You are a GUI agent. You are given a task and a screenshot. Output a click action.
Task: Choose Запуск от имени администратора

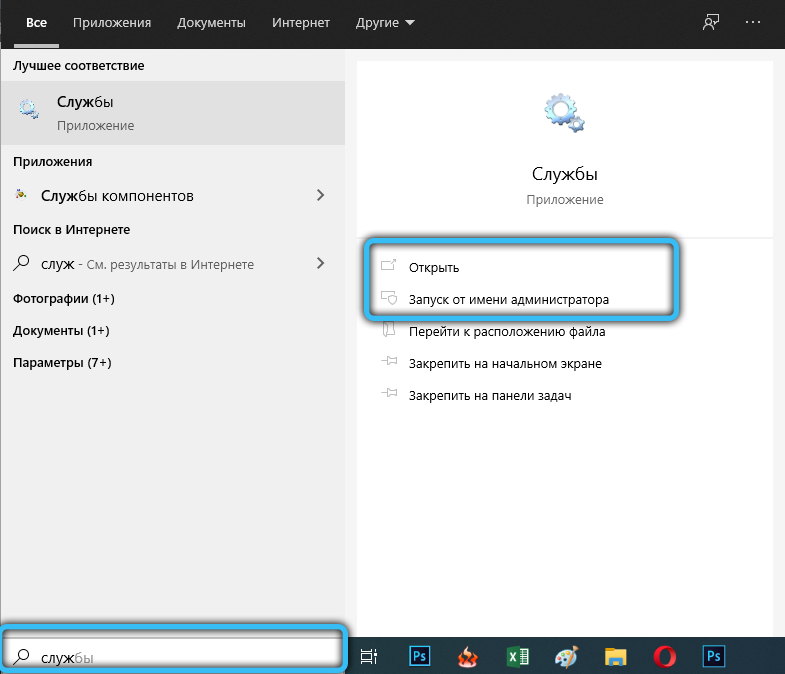[x=508, y=299]
